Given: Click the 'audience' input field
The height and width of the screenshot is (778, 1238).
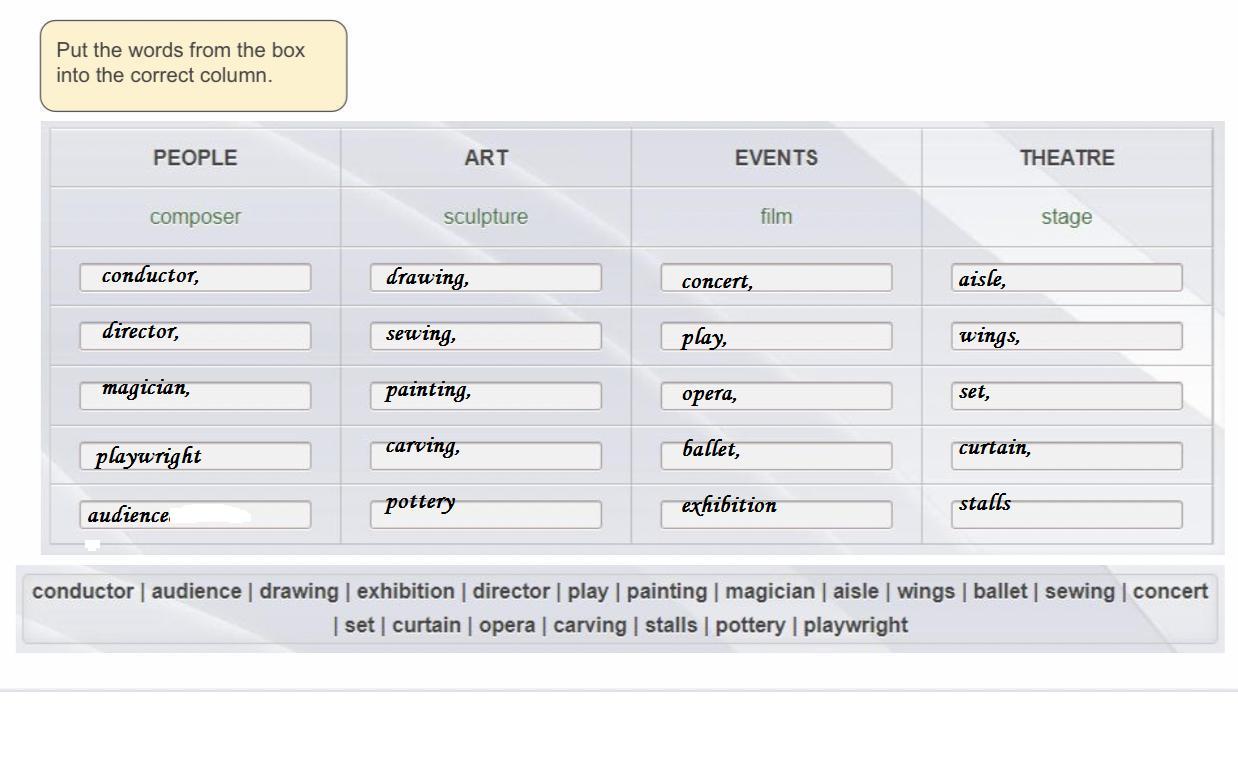Looking at the screenshot, I should coord(195,515).
